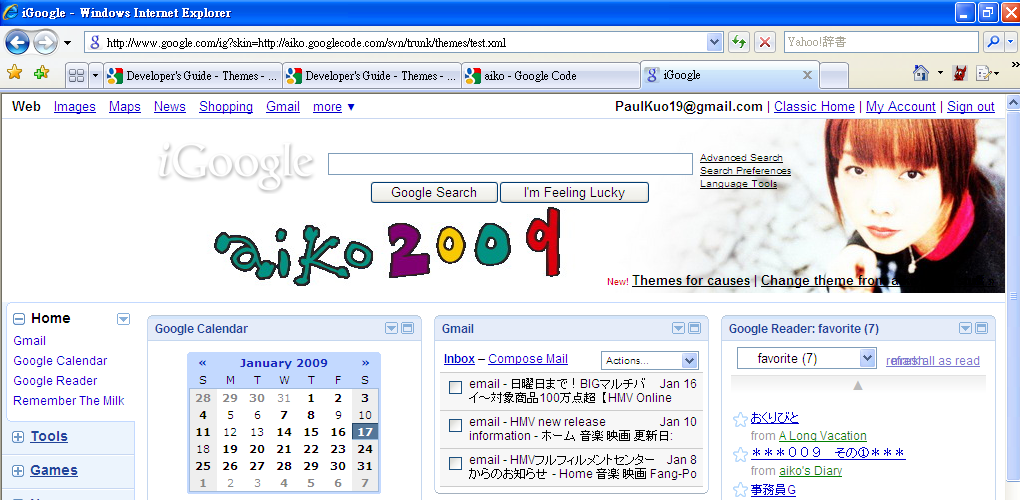Open the Home tab dropdown arrow in sidebar
1020x500 pixels.
click(123, 319)
